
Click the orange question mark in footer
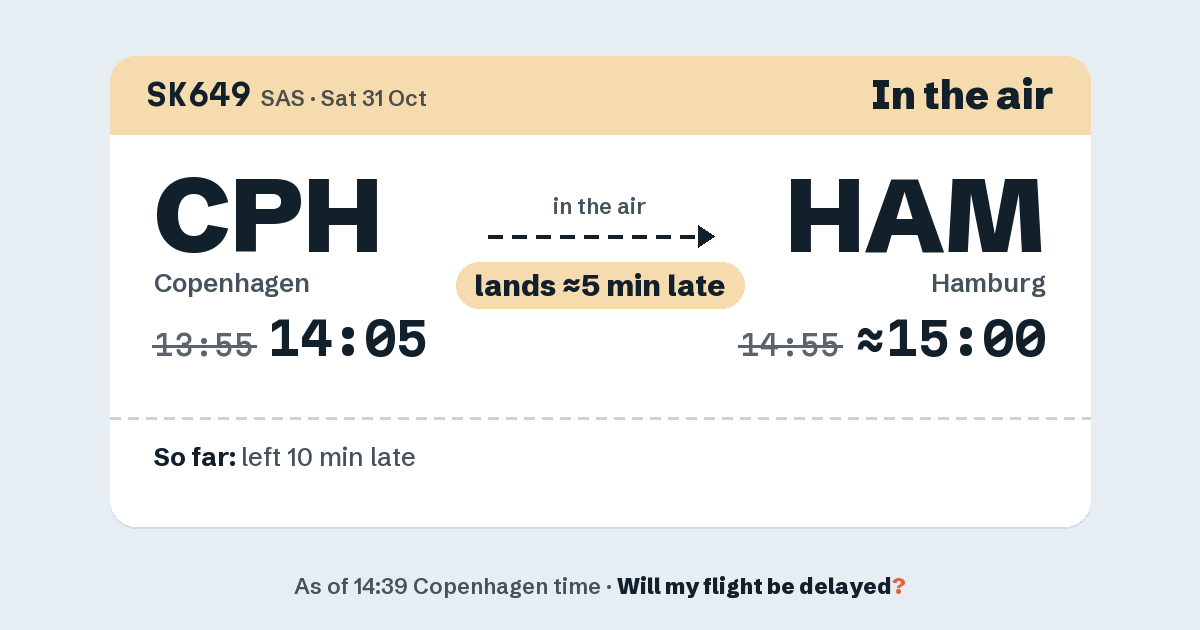click(899, 586)
